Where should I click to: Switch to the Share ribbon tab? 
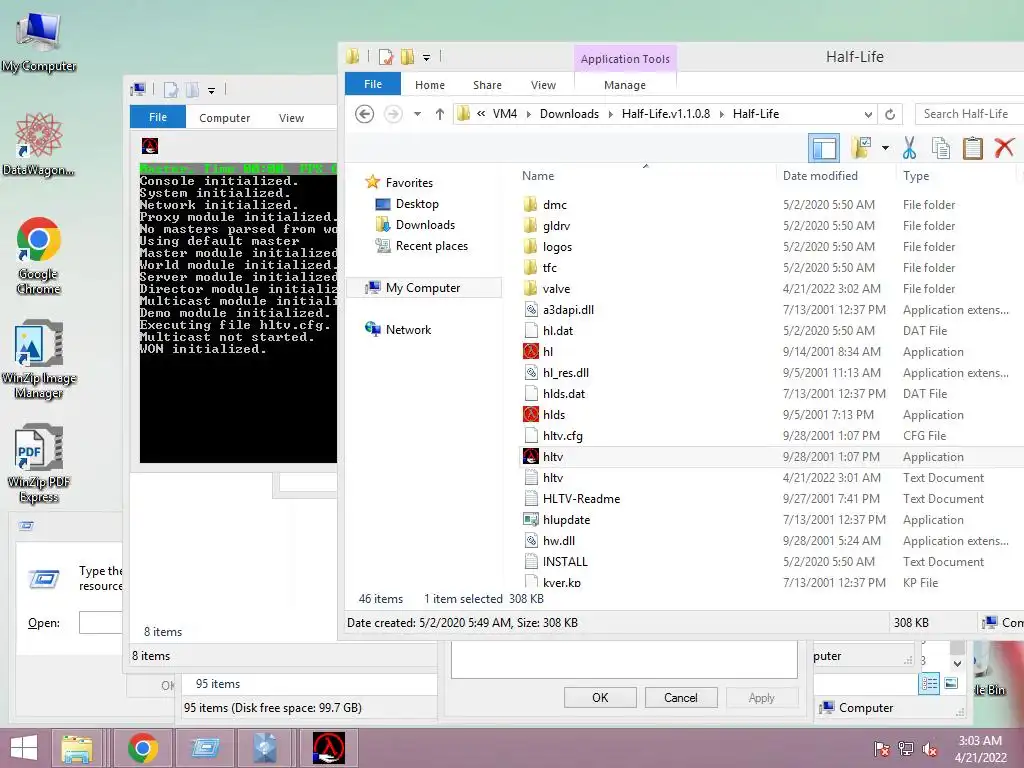pos(487,85)
